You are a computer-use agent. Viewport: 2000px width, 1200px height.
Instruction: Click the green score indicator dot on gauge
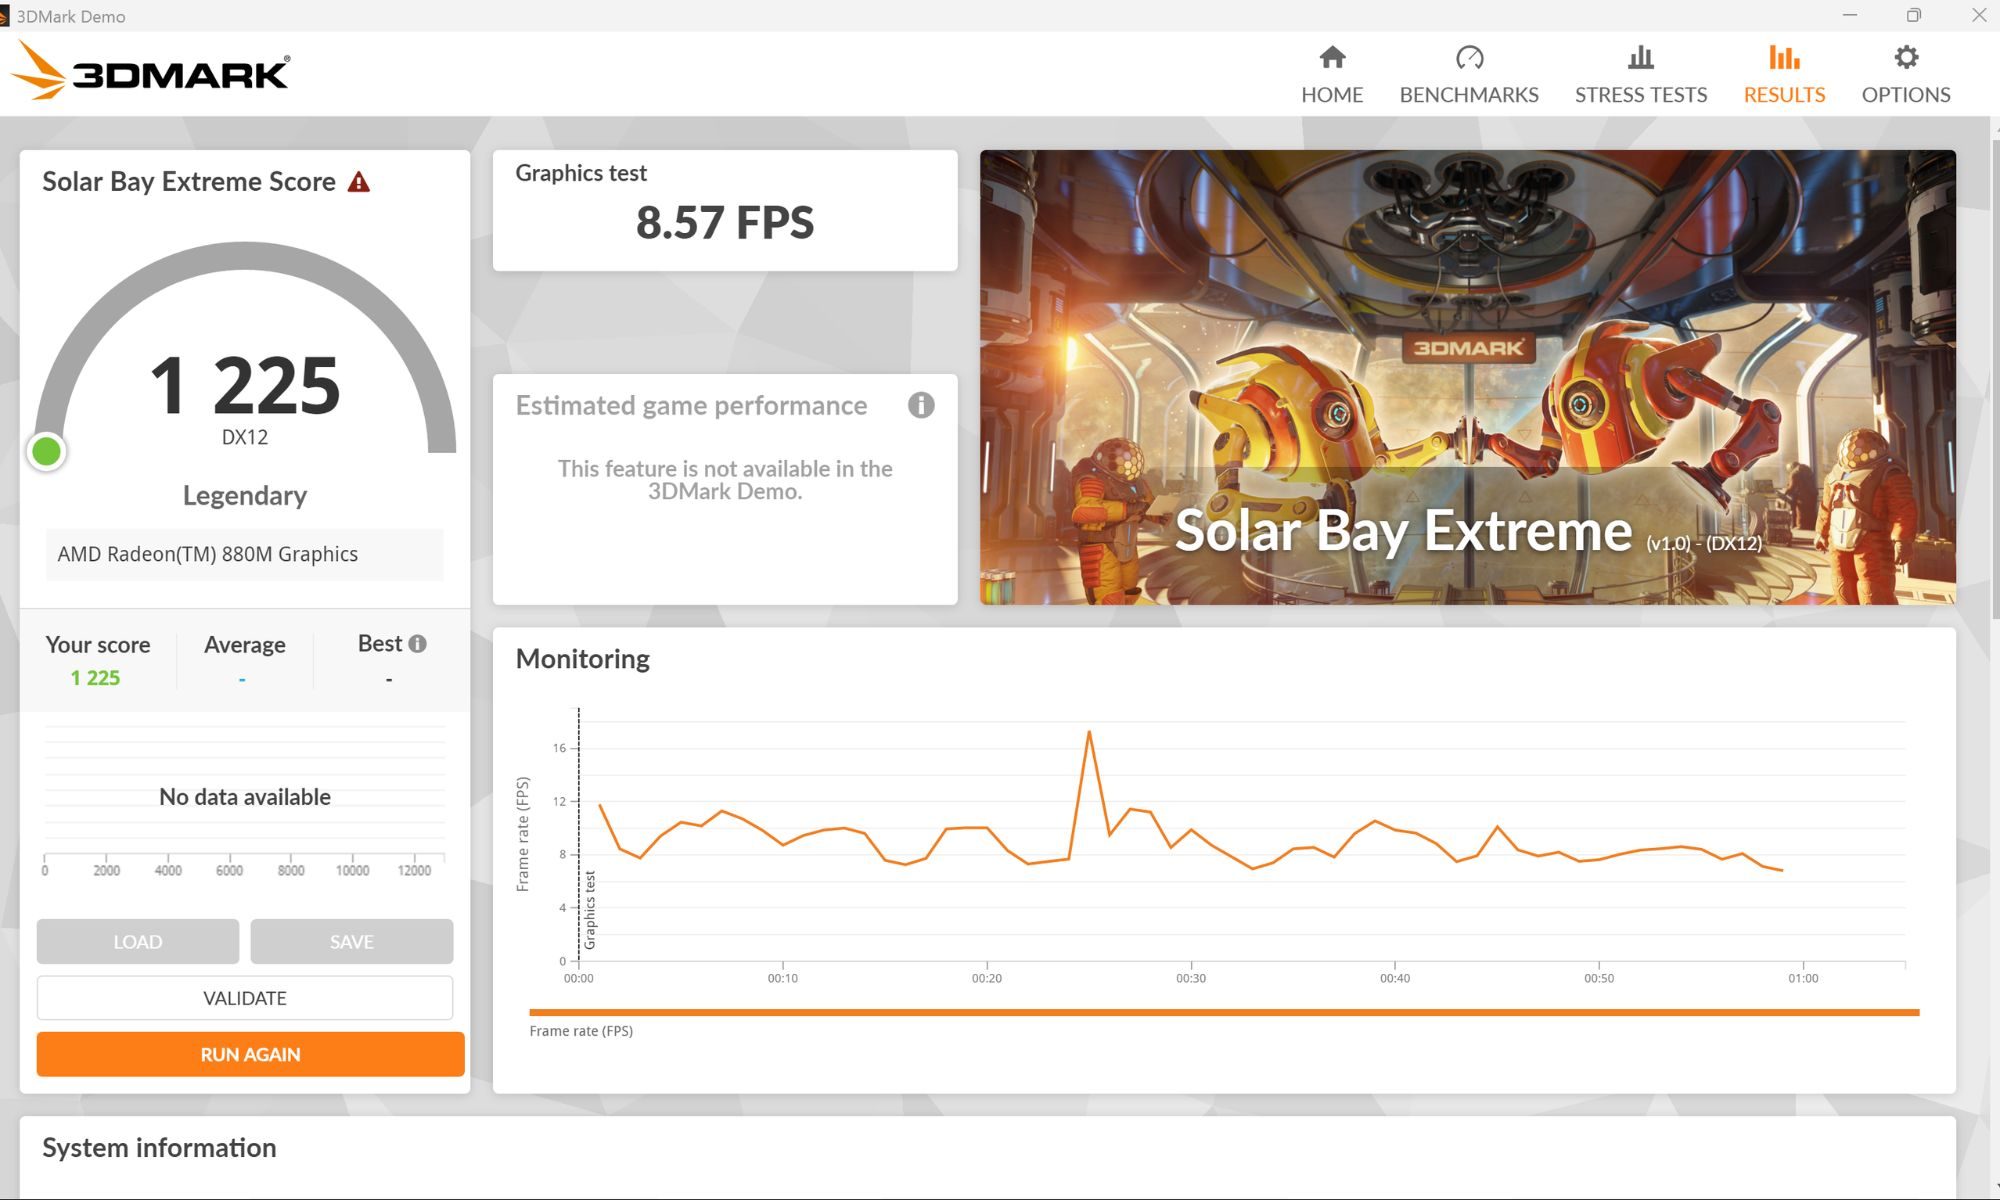[46, 452]
